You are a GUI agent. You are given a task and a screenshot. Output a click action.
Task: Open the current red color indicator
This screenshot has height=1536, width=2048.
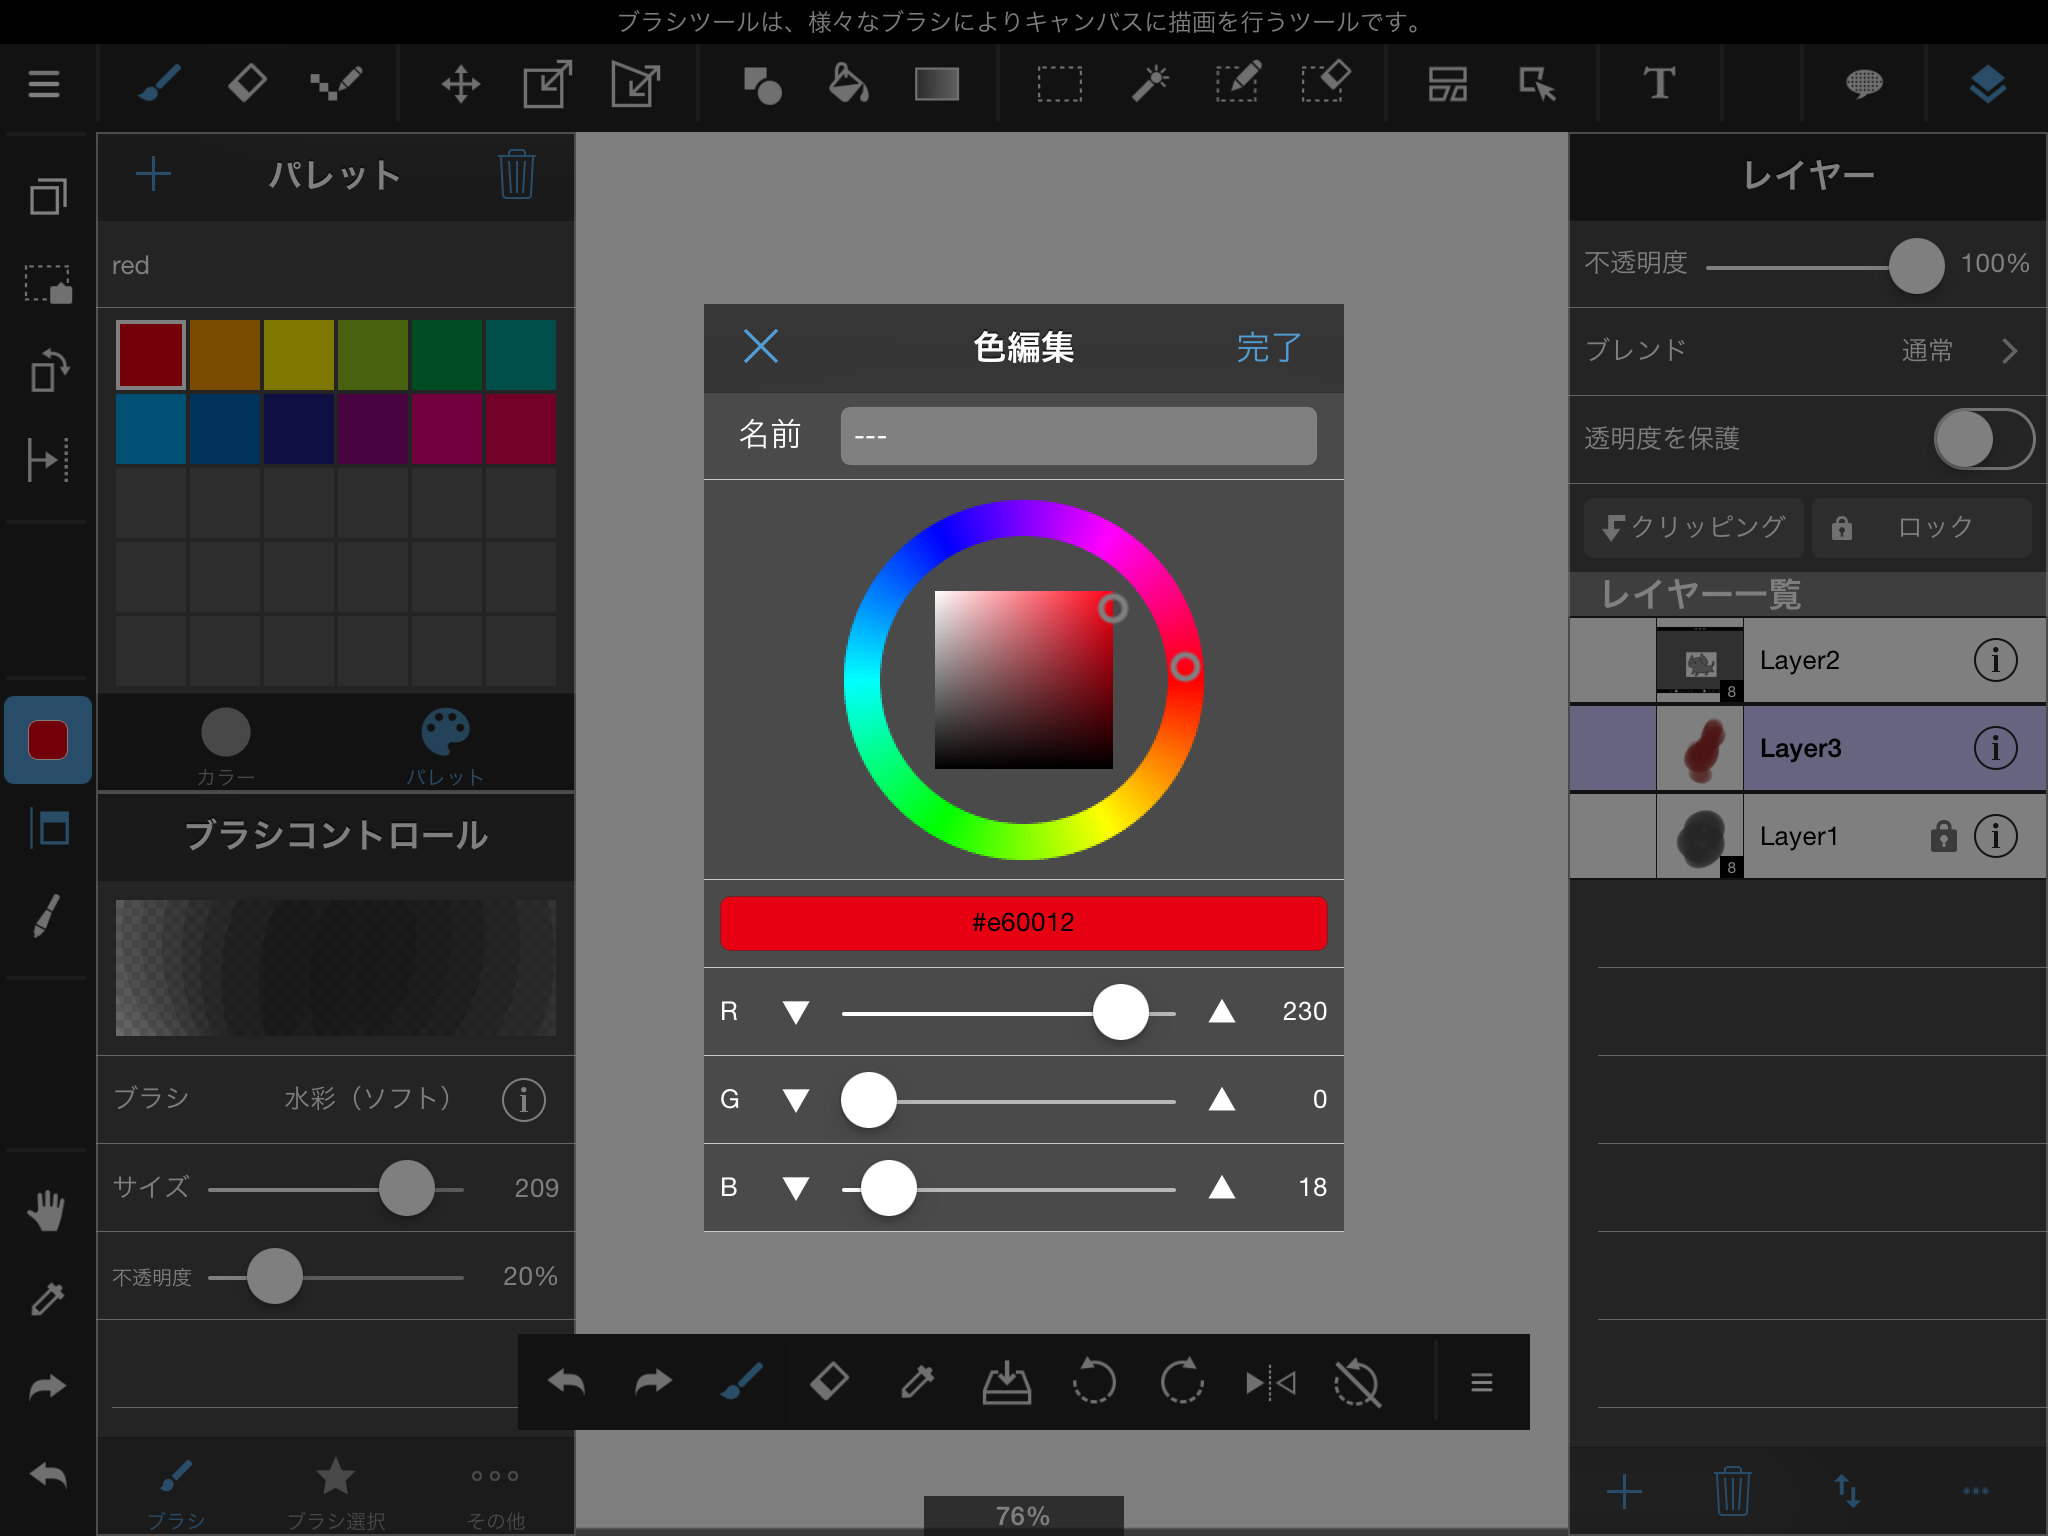[x=48, y=741]
